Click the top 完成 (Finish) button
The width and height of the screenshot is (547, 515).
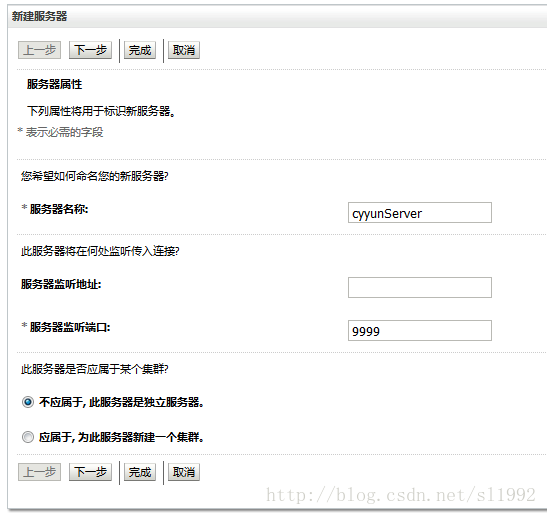(140, 50)
